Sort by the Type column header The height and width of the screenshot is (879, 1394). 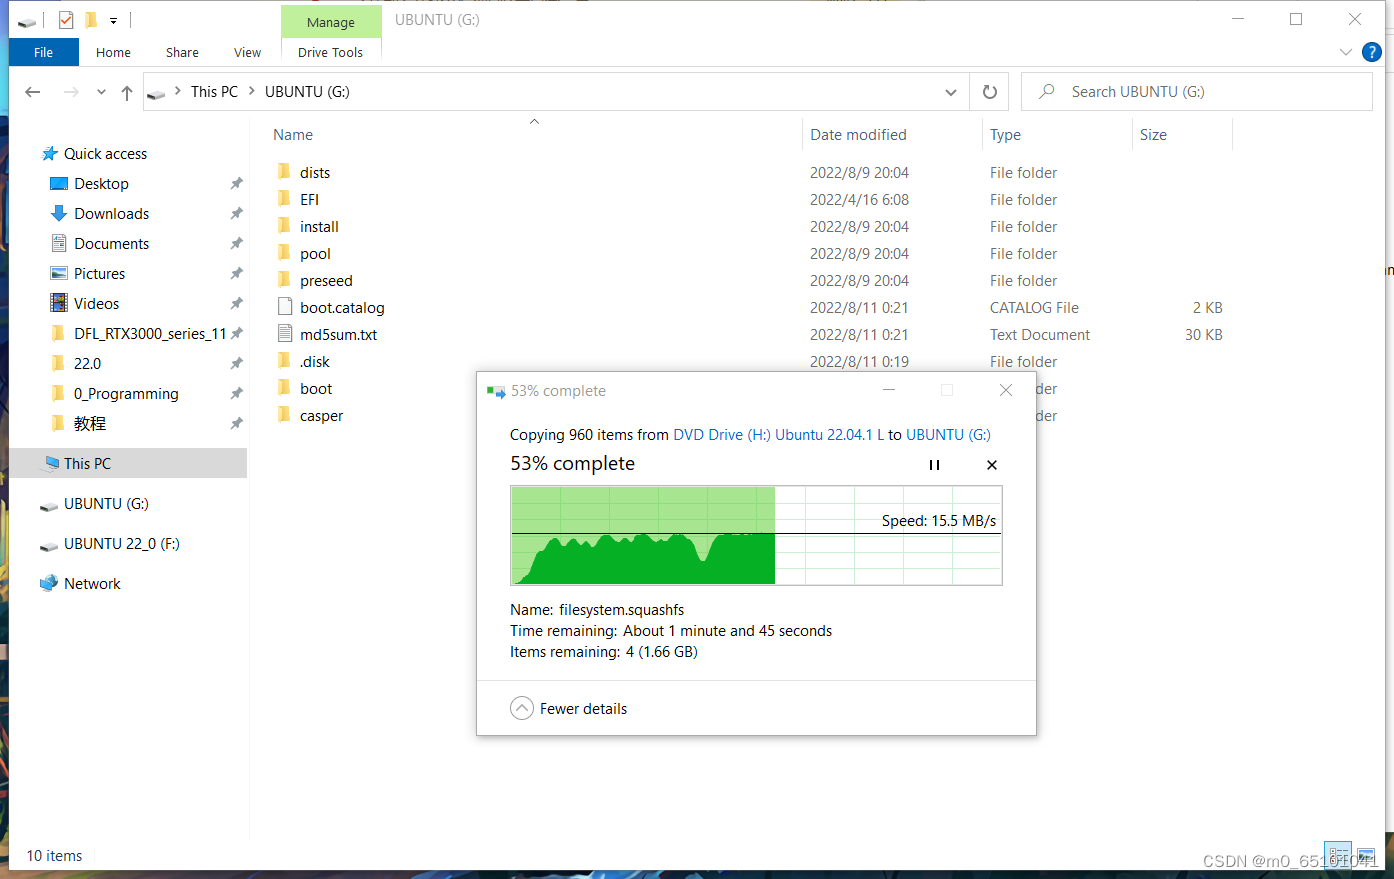pyautogui.click(x=1005, y=135)
